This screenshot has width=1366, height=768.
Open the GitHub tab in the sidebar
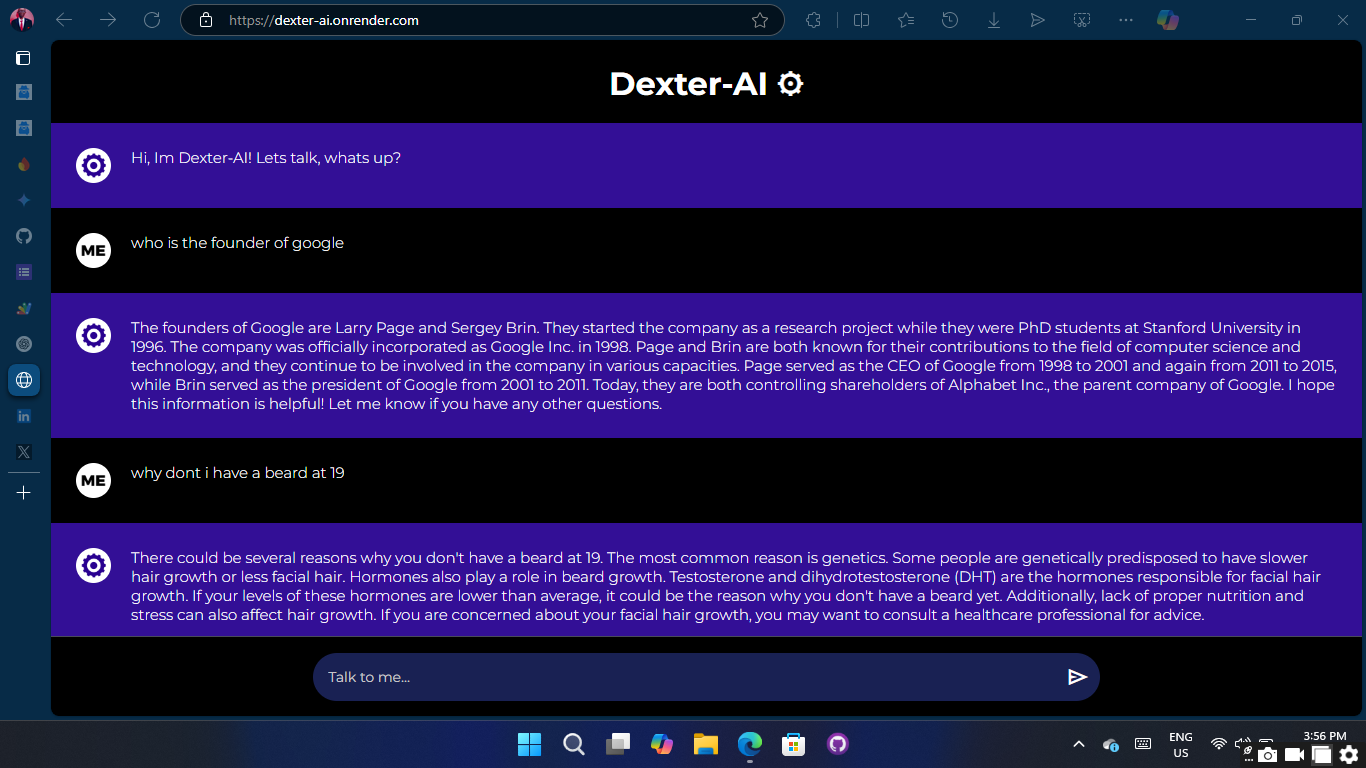[x=24, y=236]
